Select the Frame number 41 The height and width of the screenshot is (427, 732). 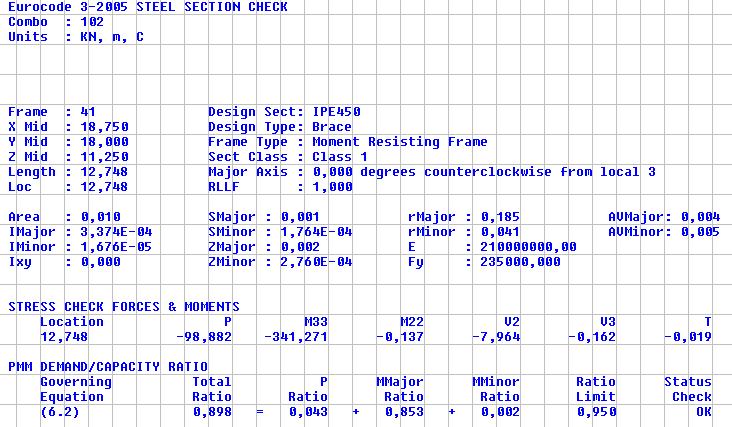point(88,112)
